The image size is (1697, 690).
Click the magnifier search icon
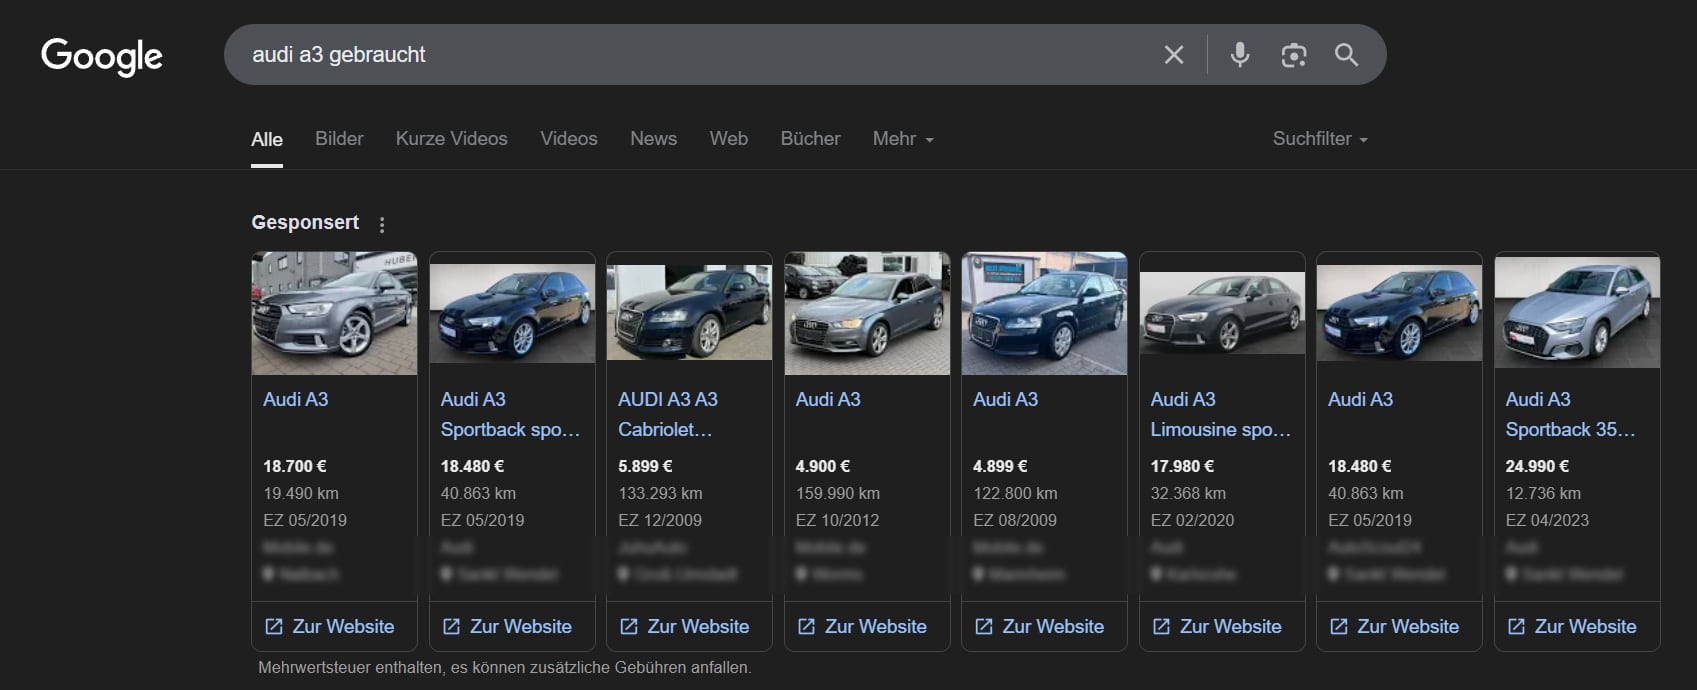point(1347,55)
